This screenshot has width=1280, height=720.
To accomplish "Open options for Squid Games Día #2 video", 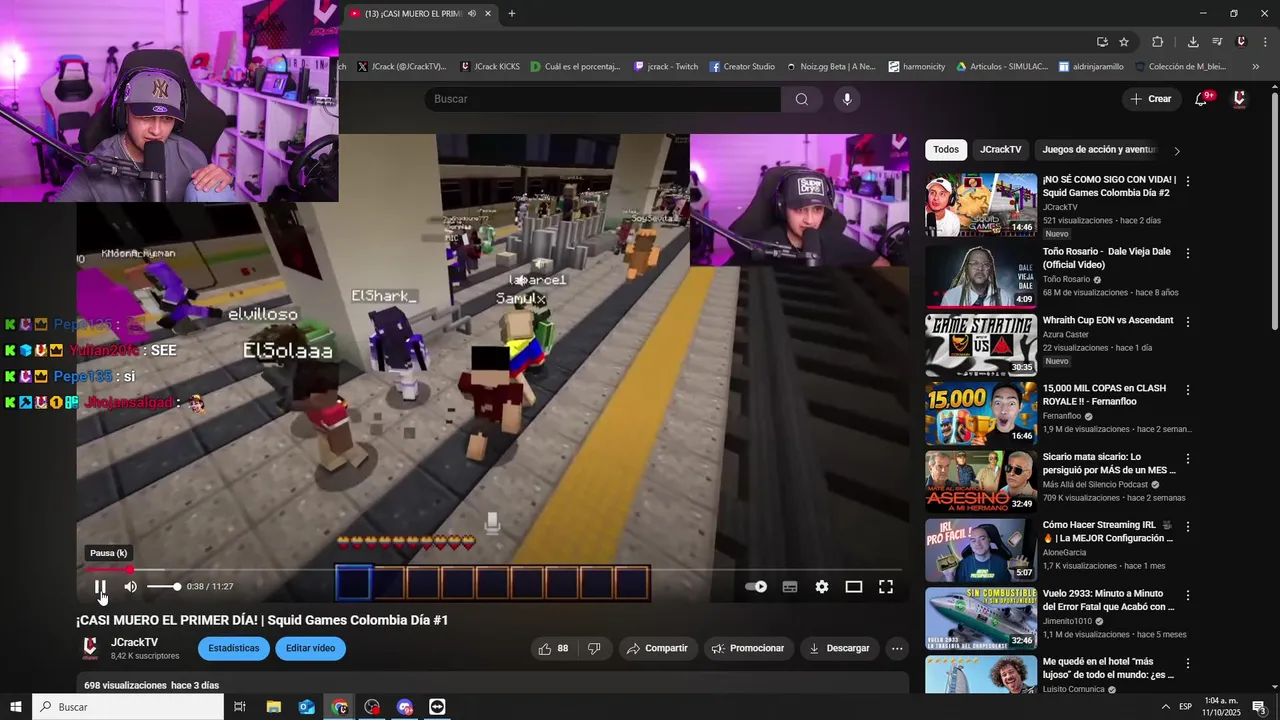I will [x=1188, y=181].
